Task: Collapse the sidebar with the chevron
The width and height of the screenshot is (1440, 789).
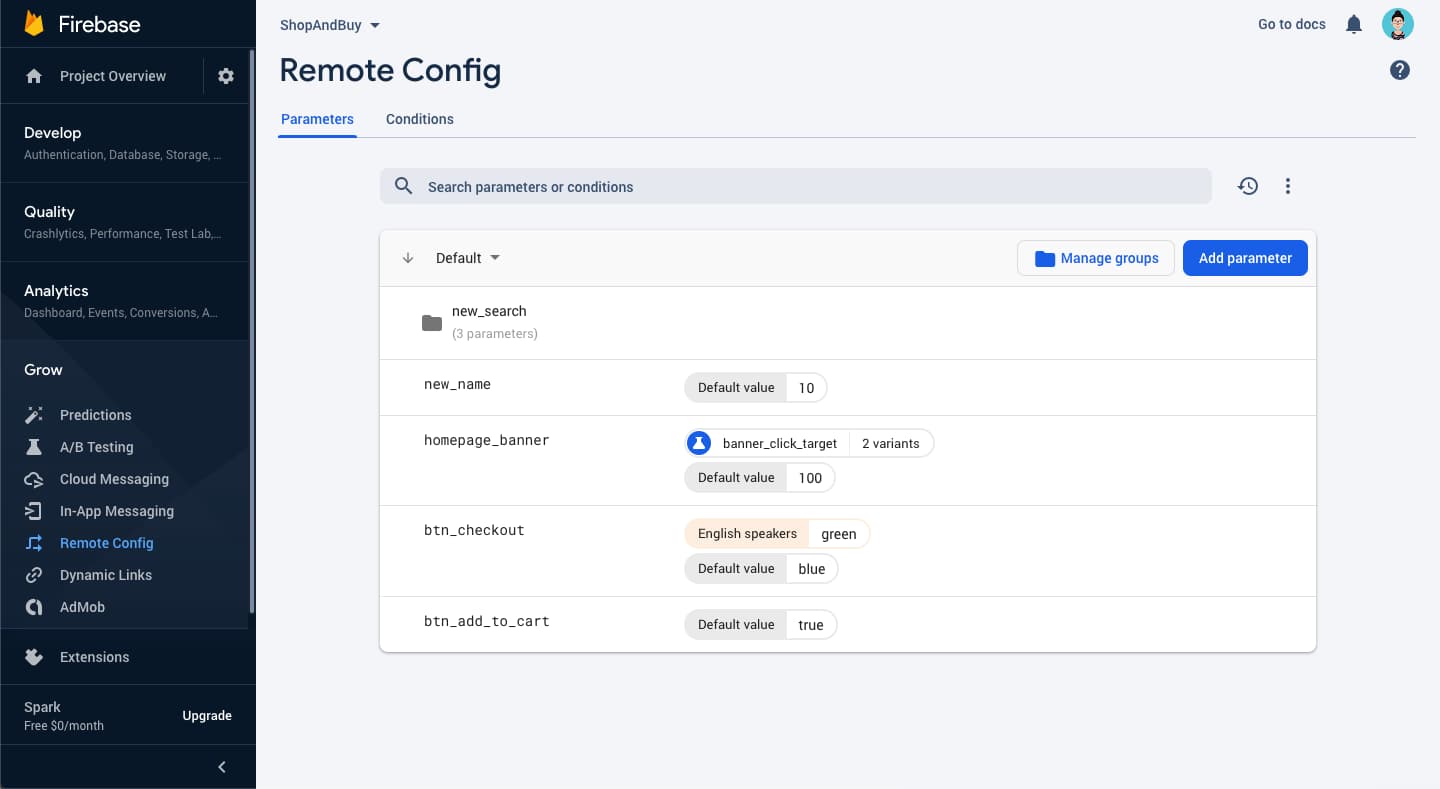Action: coord(222,767)
